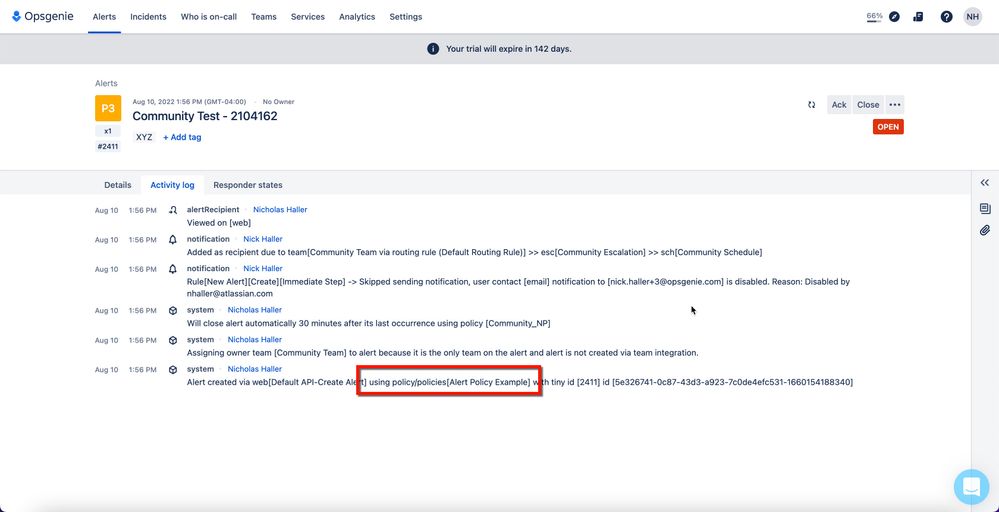Click the Alerts breadcrumb link
Image resolution: width=999 pixels, height=512 pixels.
coord(106,83)
